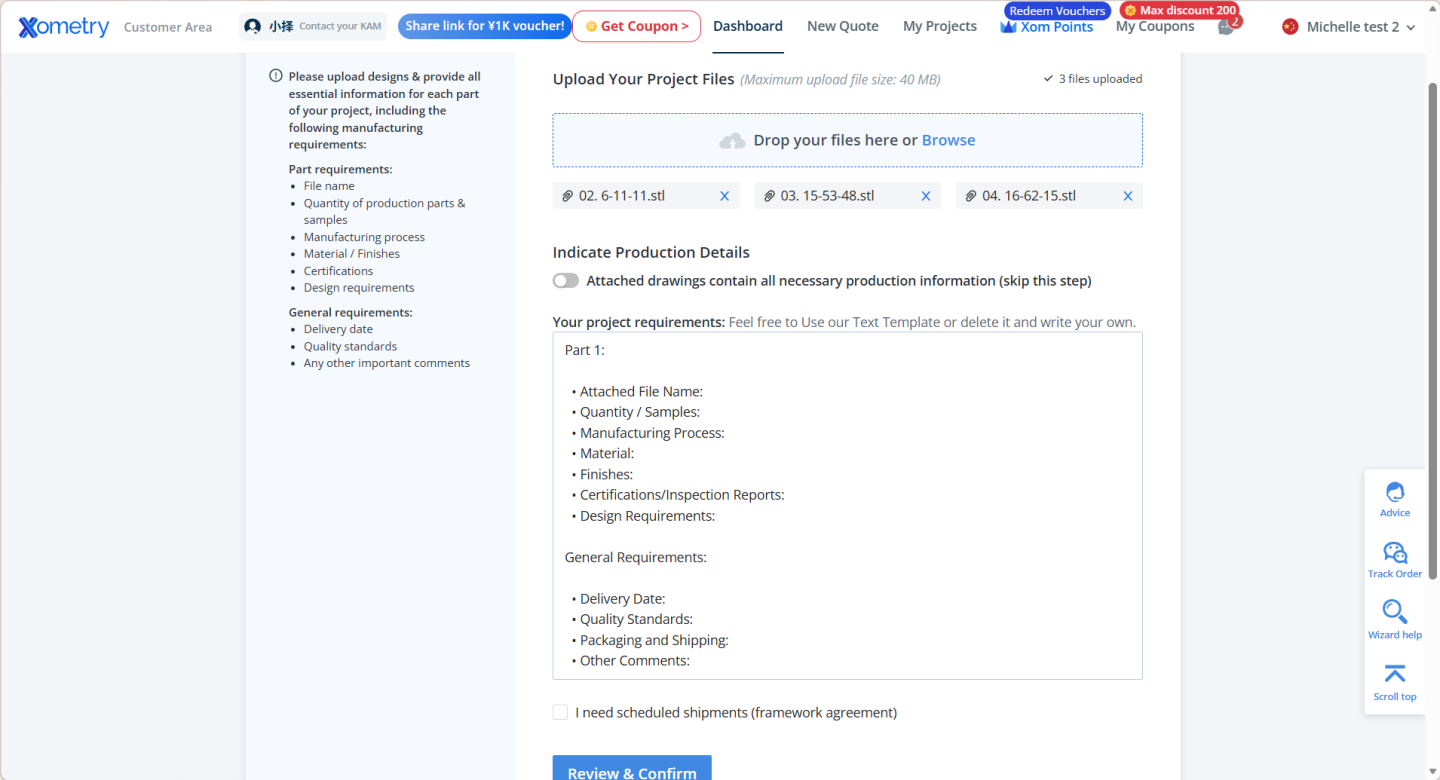This screenshot has width=1440, height=780.
Task: Click the page vertical scrollbar
Action: (1432, 330)
